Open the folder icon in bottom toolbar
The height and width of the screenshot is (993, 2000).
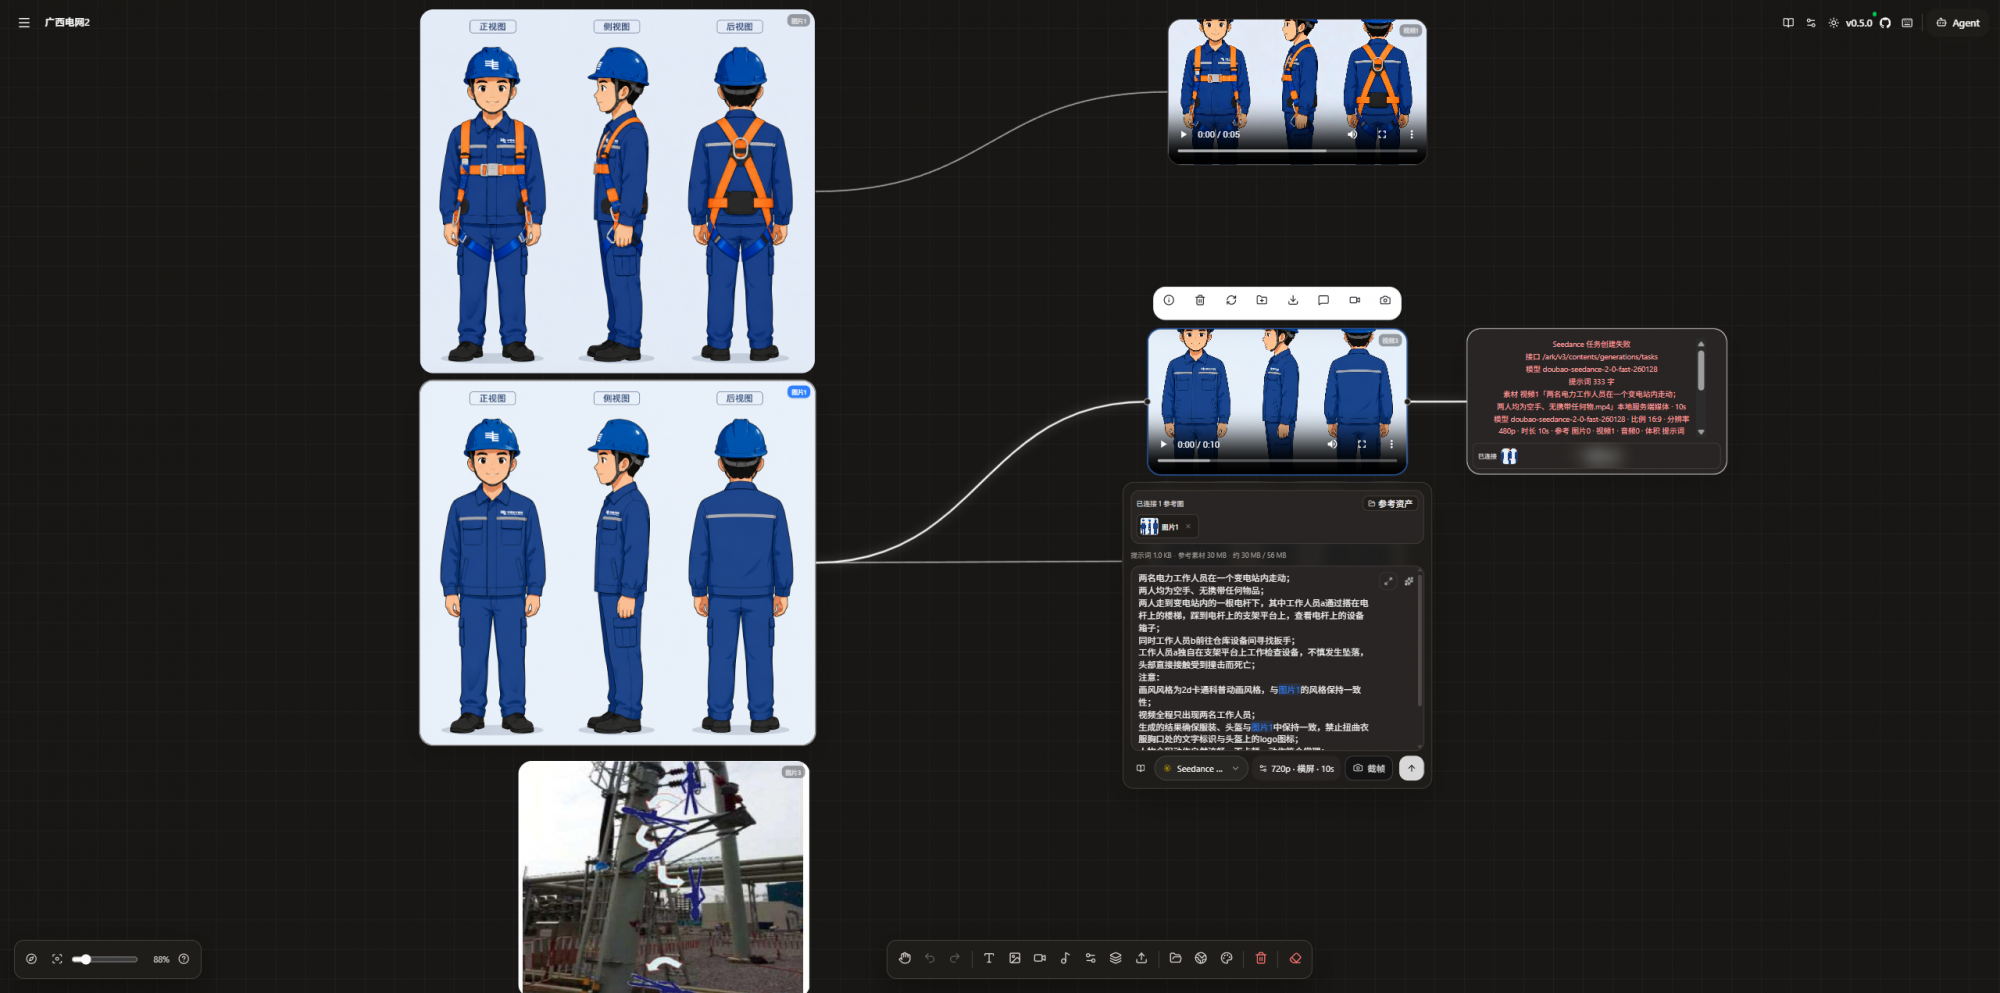[1176, 958]
